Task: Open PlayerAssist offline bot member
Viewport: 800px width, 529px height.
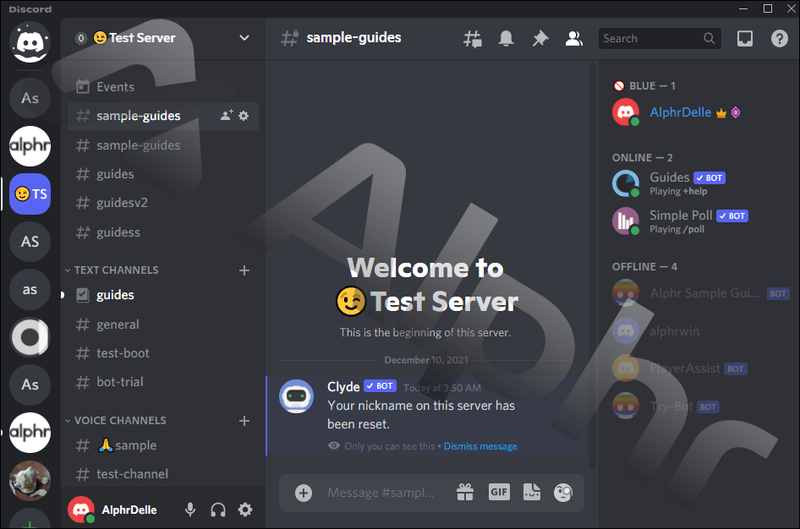Action: [698, 369]
